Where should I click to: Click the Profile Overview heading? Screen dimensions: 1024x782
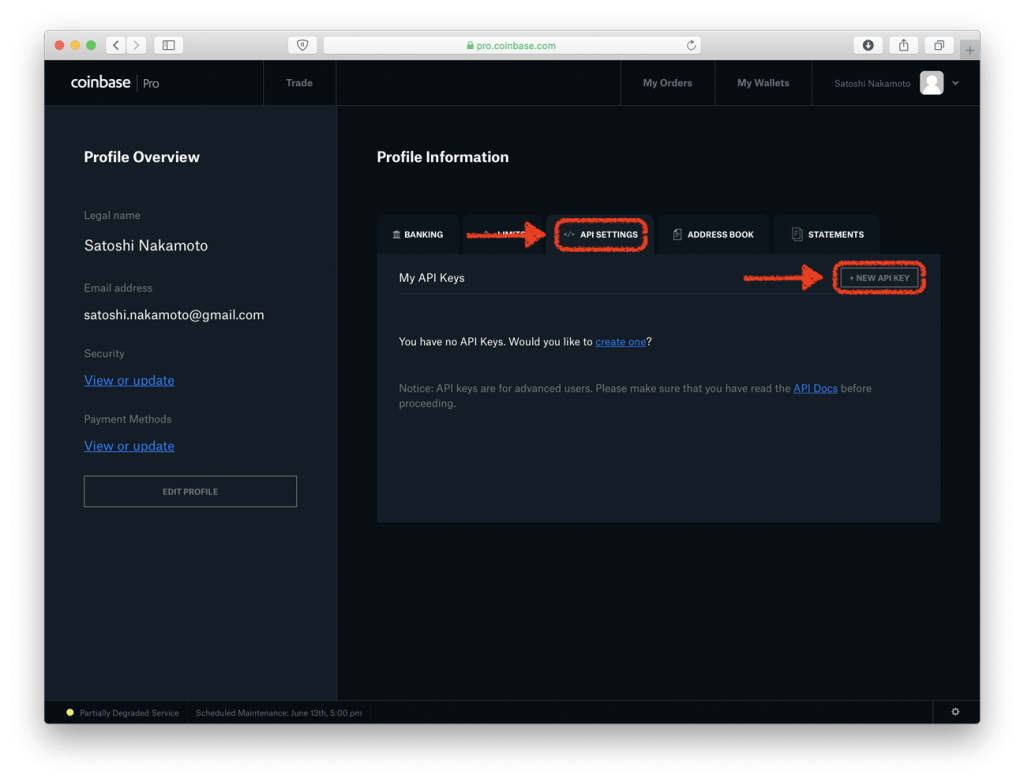(142, 157)
